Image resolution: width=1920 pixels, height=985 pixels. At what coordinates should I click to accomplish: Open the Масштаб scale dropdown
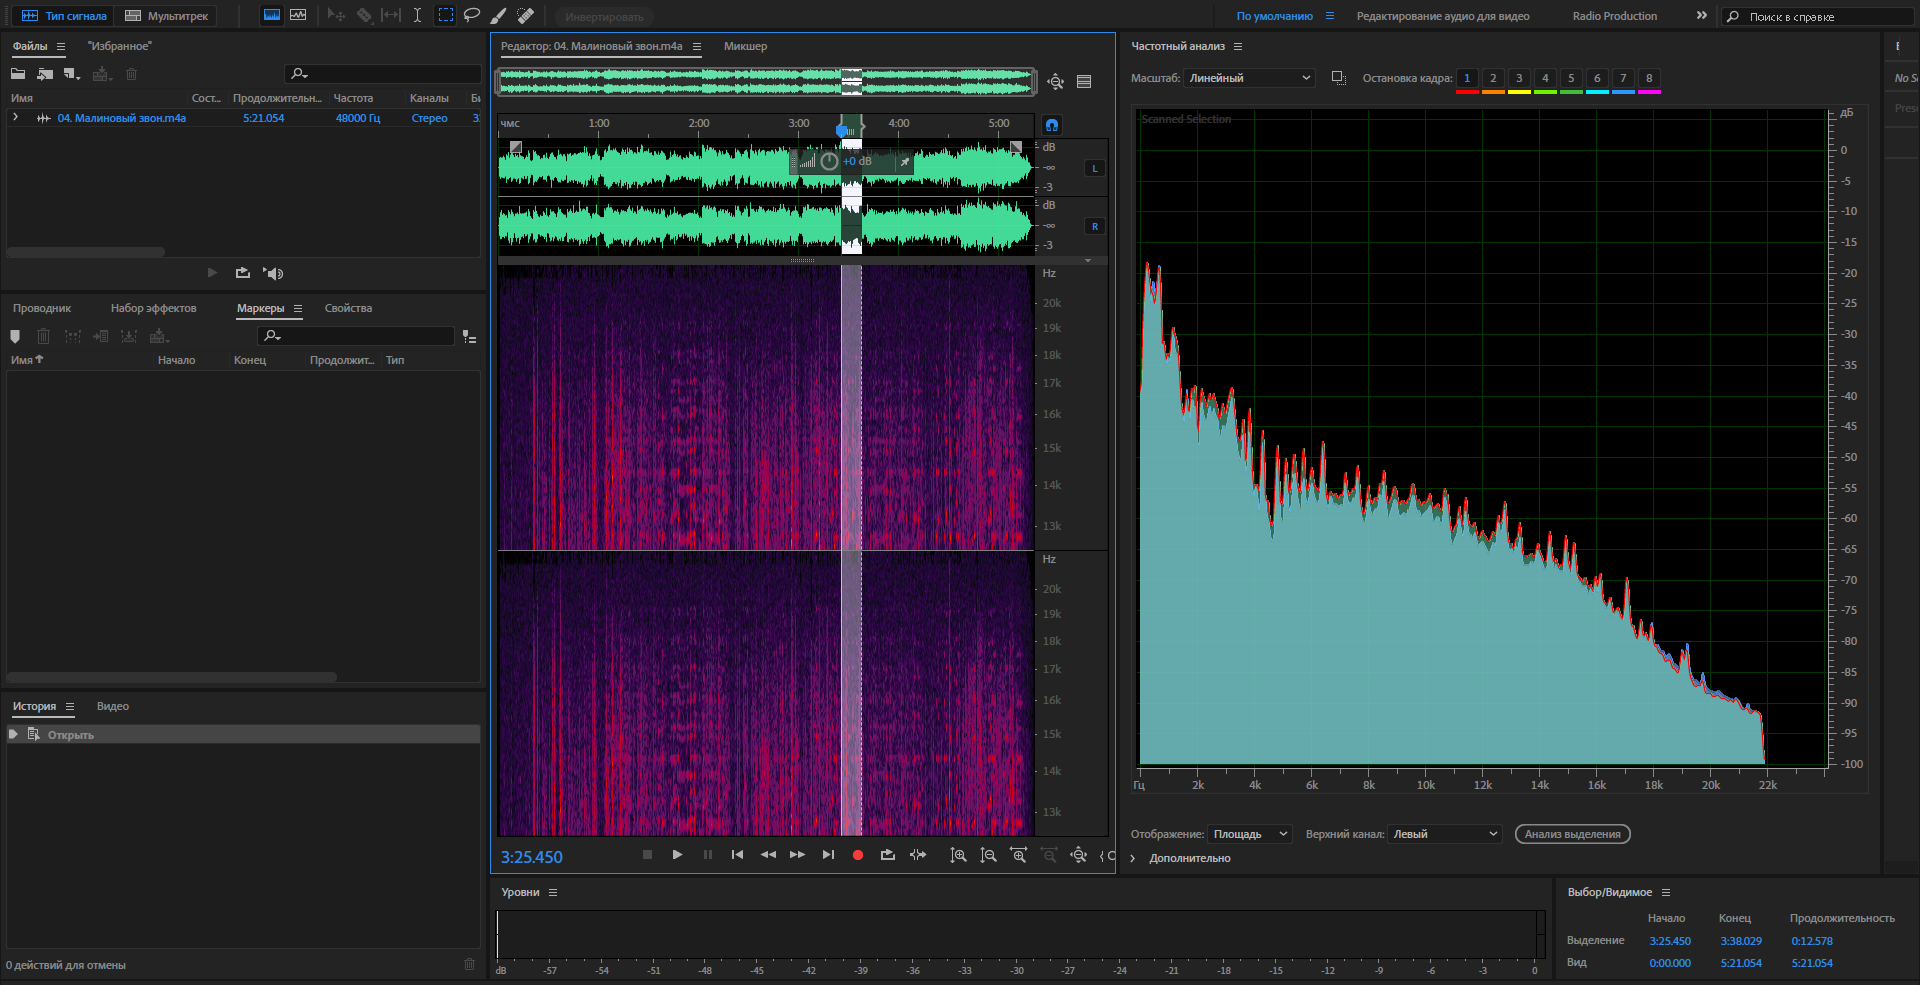pyautogui.click(x=1249, y=78)
